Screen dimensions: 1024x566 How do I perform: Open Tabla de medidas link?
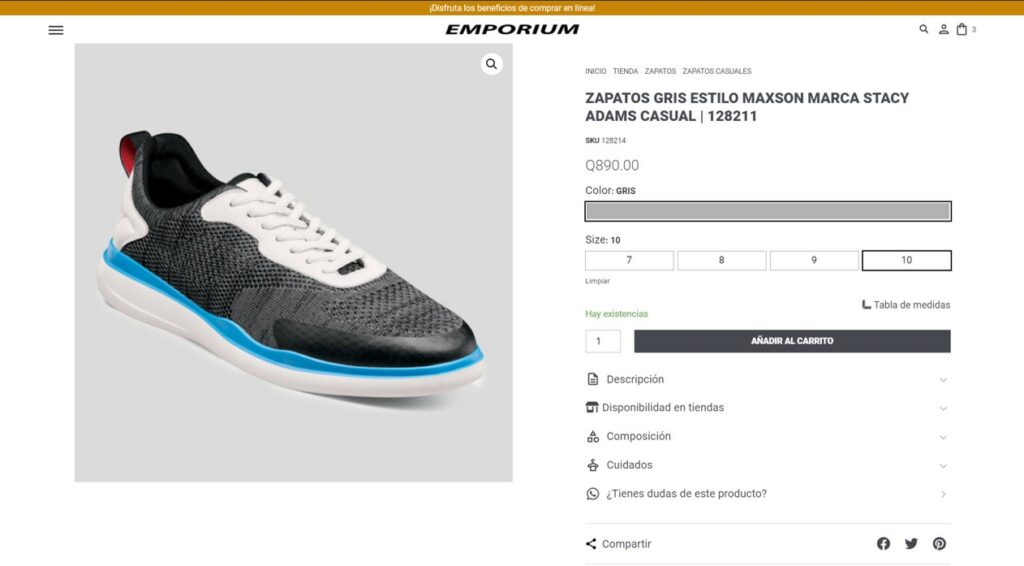point(906,305)
